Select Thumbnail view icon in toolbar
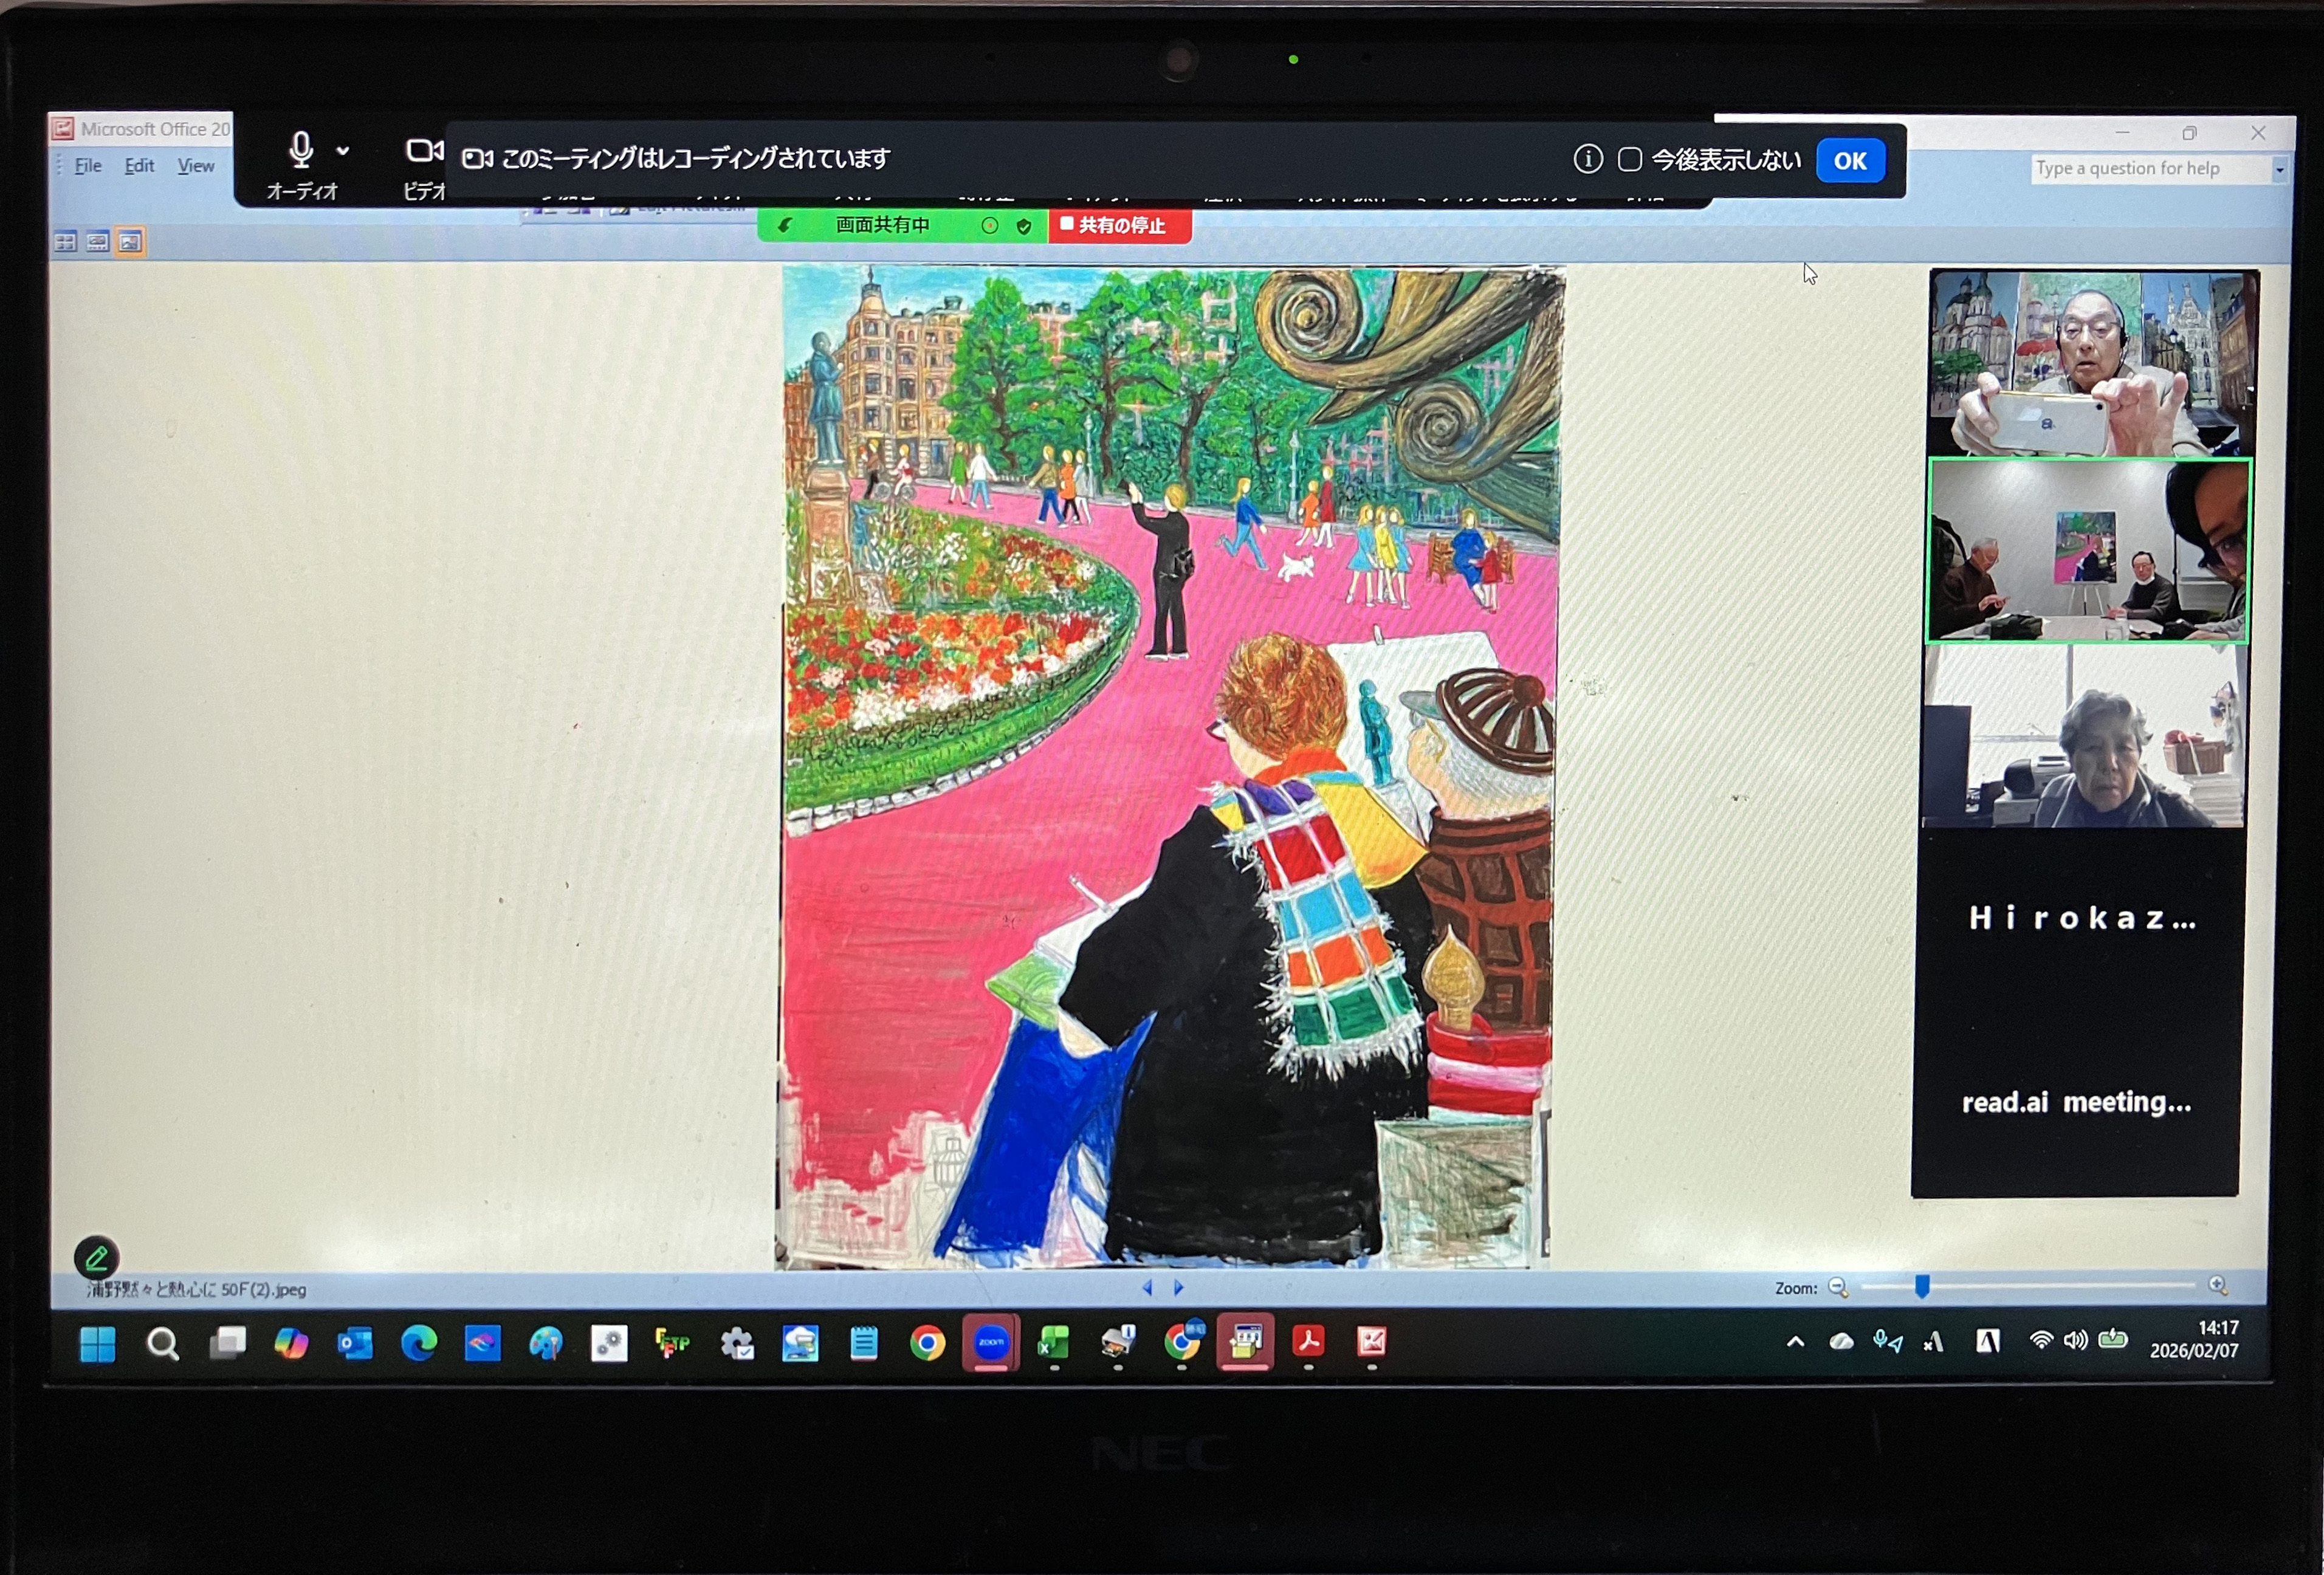 pos(65,242)
